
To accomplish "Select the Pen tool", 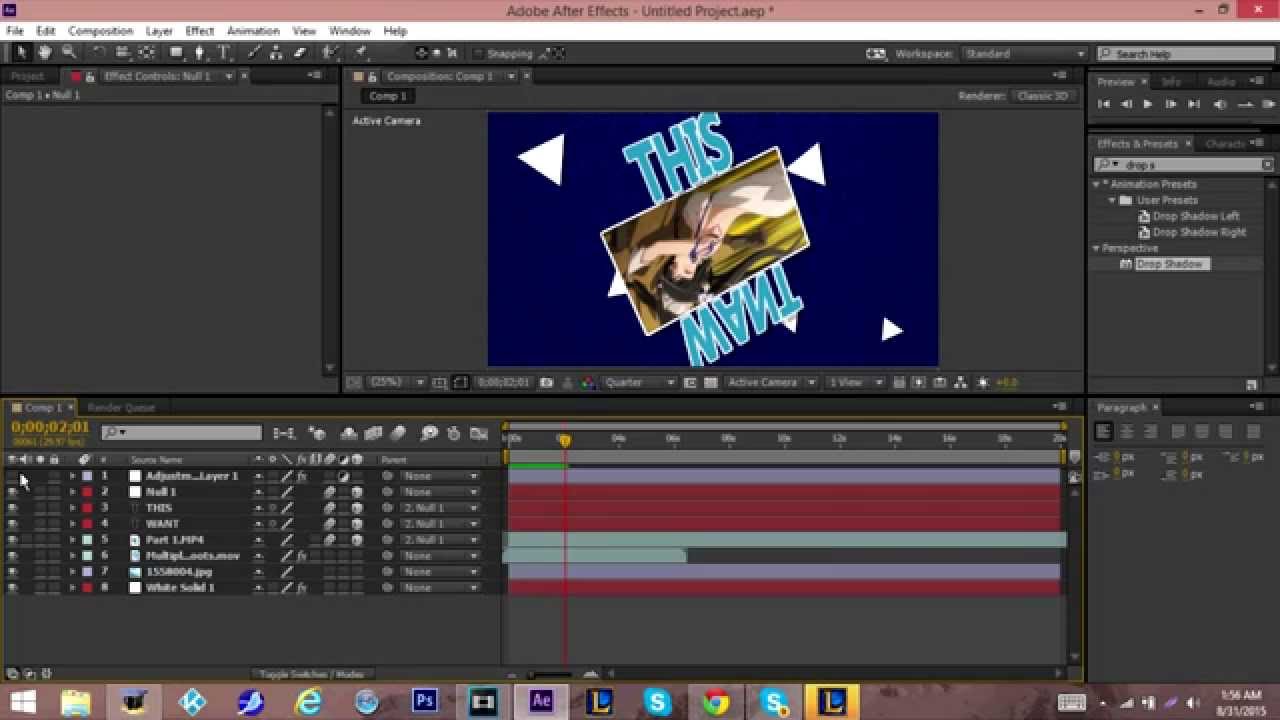I will 200,53.
